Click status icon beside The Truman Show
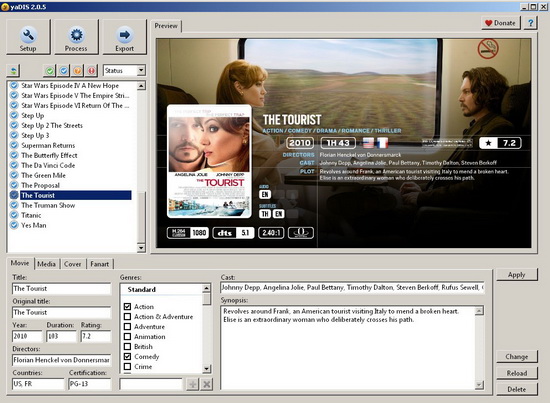 point(14,205)
